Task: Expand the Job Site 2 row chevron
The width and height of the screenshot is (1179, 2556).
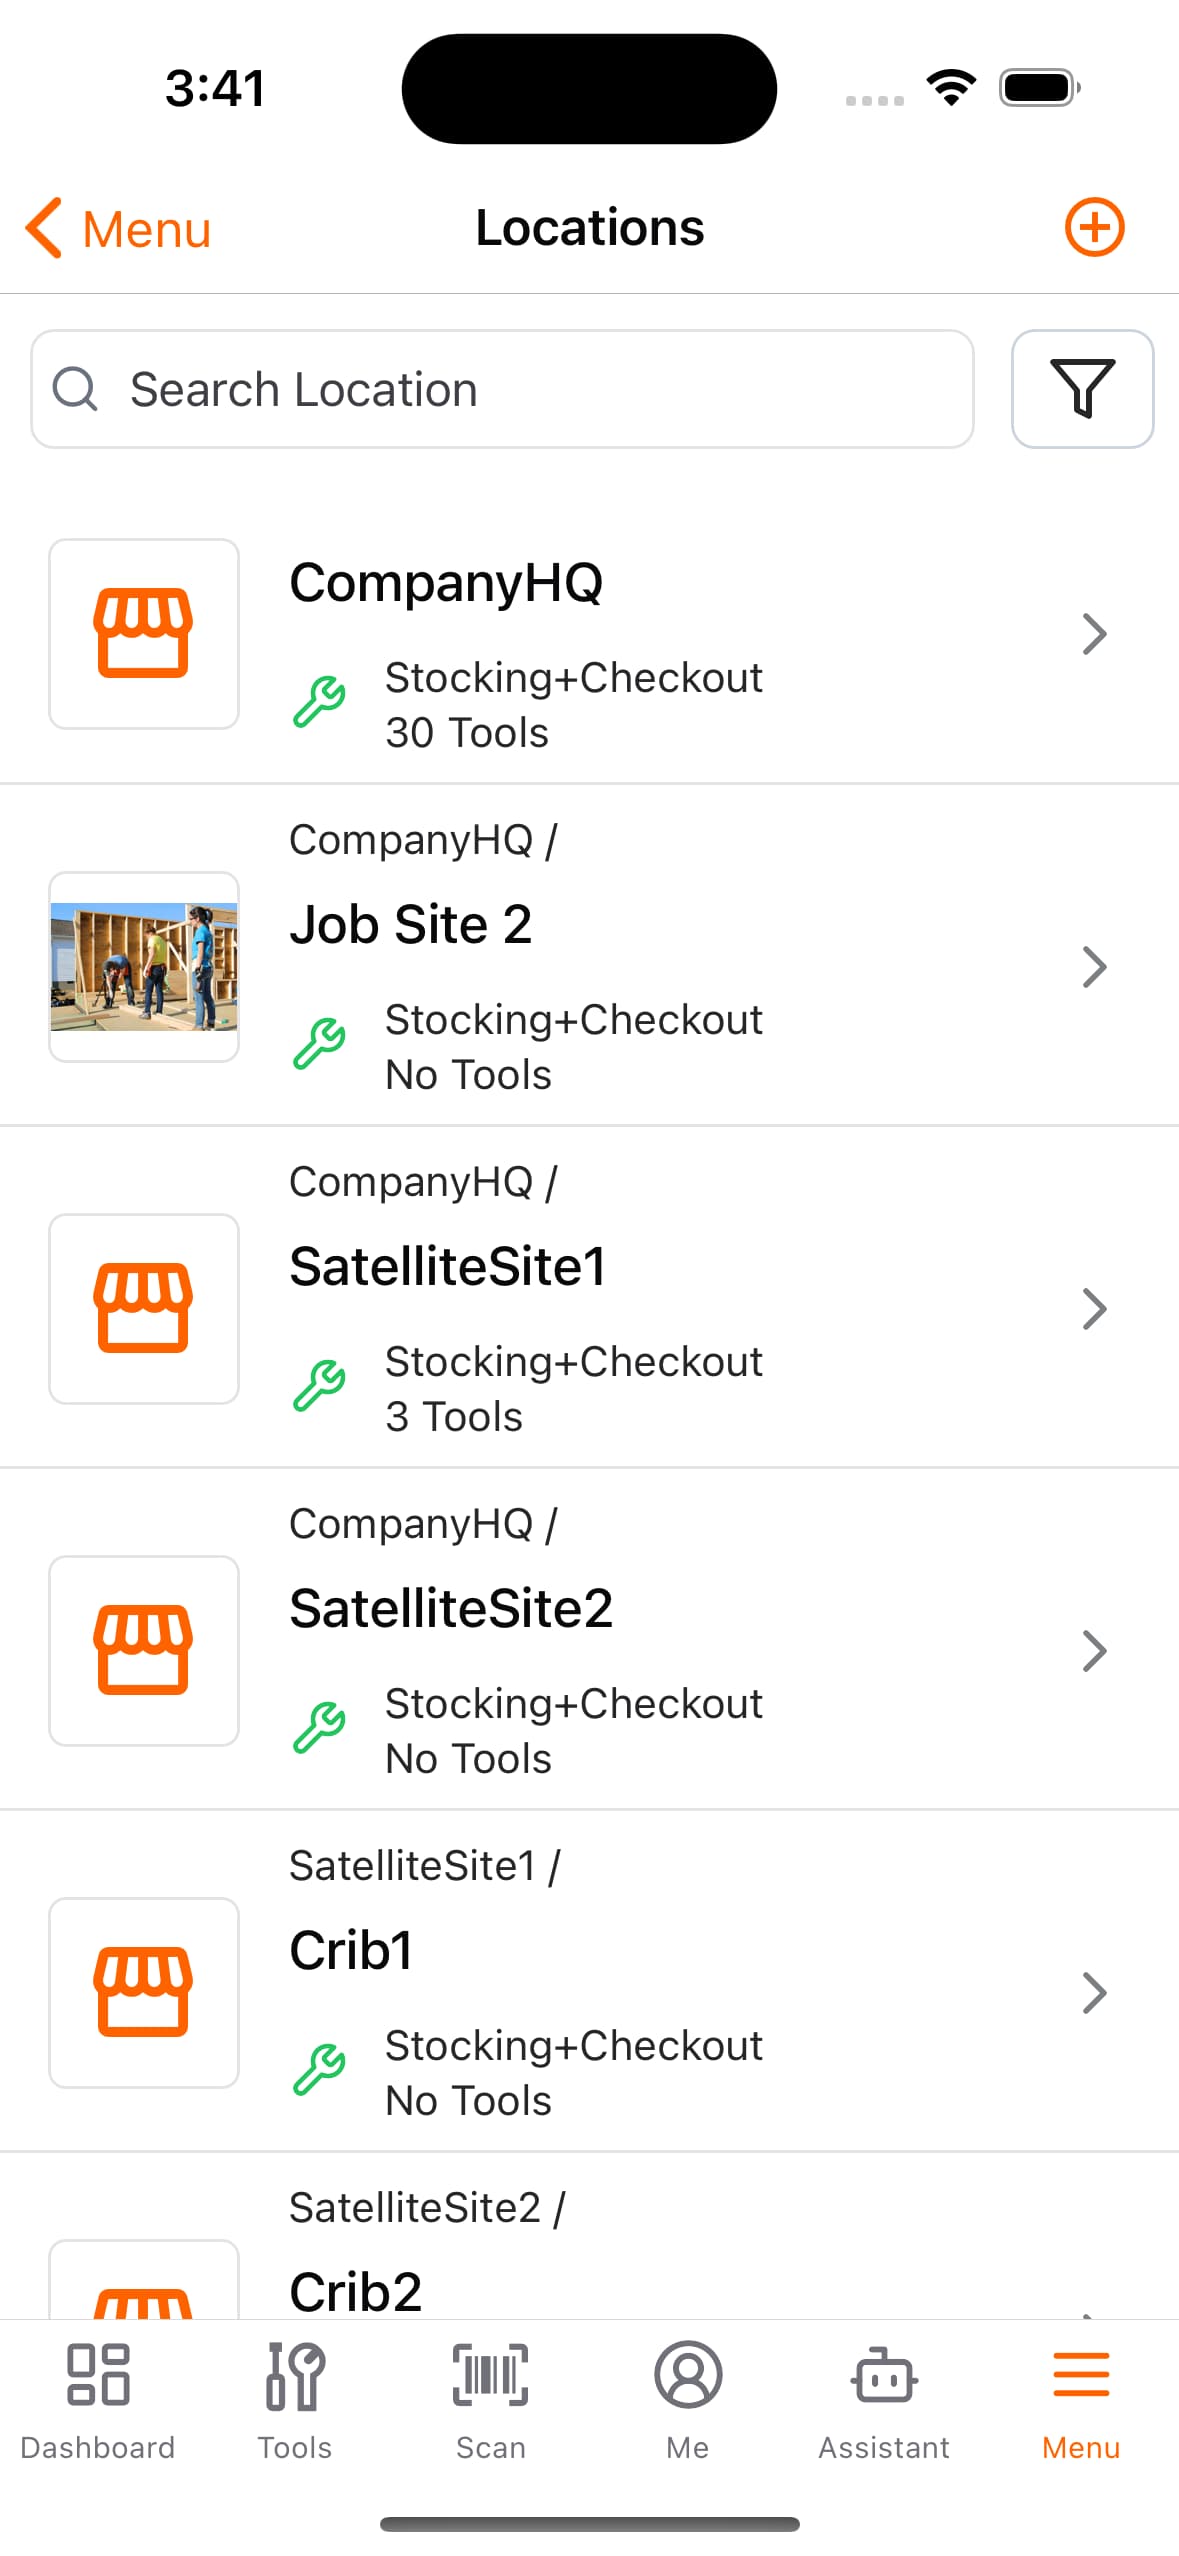Action: click(1094, 967)
